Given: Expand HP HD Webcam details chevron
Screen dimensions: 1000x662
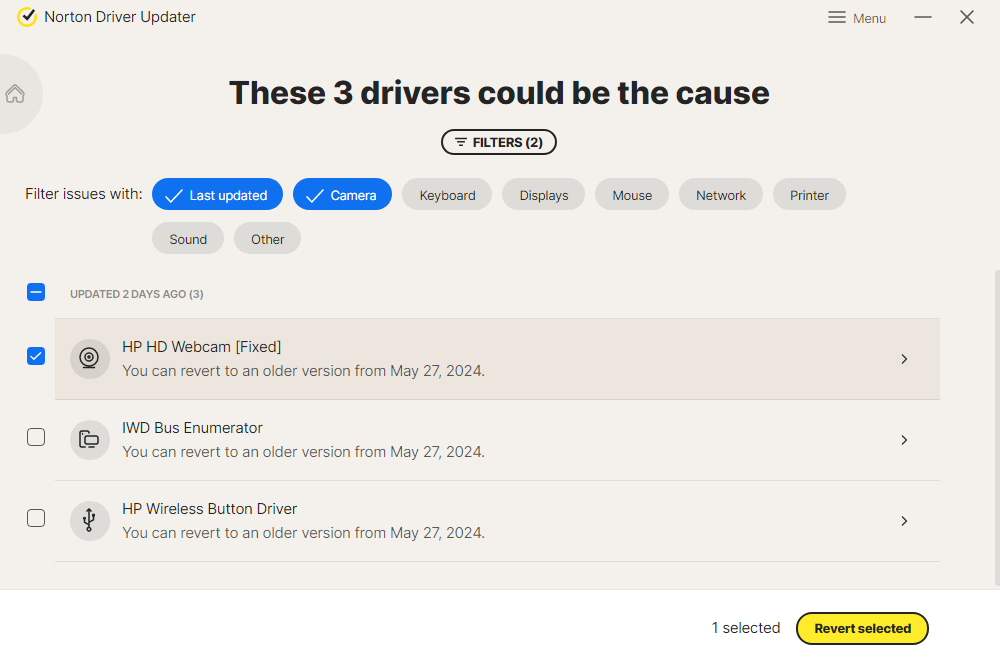Looking at the screenshot, I should pyautogui.click(x=904, y=359).
